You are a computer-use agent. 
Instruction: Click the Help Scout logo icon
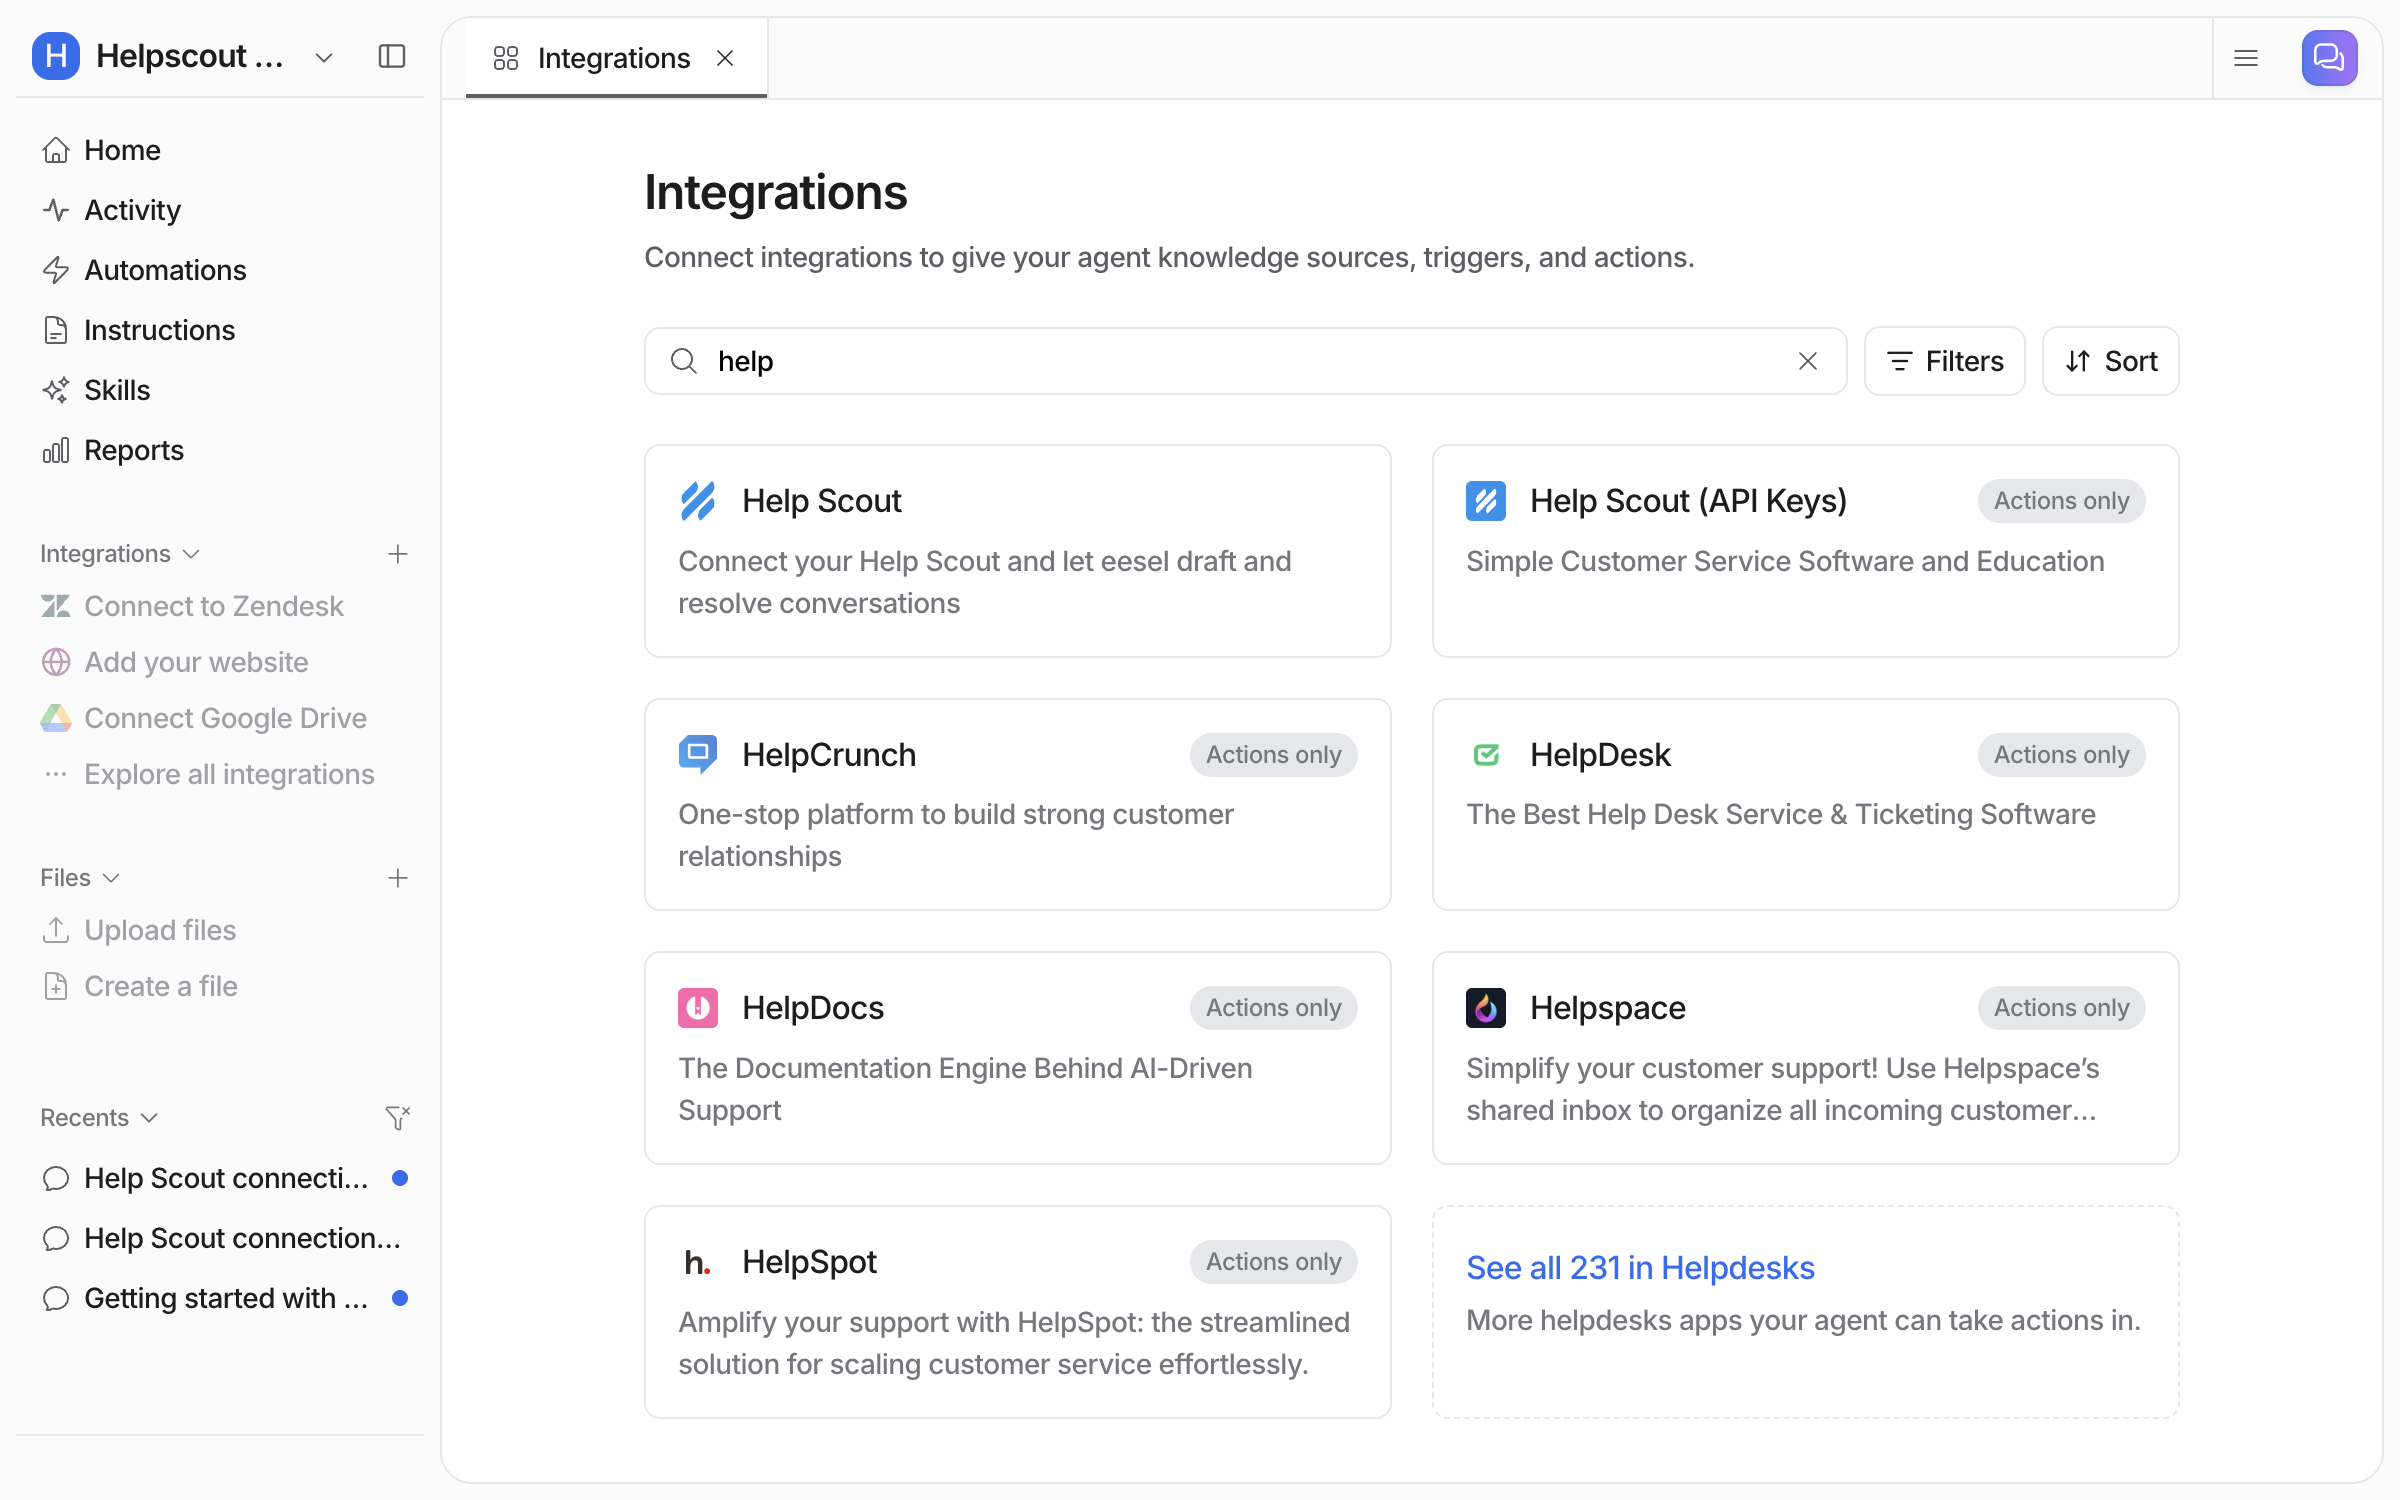point(698,501)
